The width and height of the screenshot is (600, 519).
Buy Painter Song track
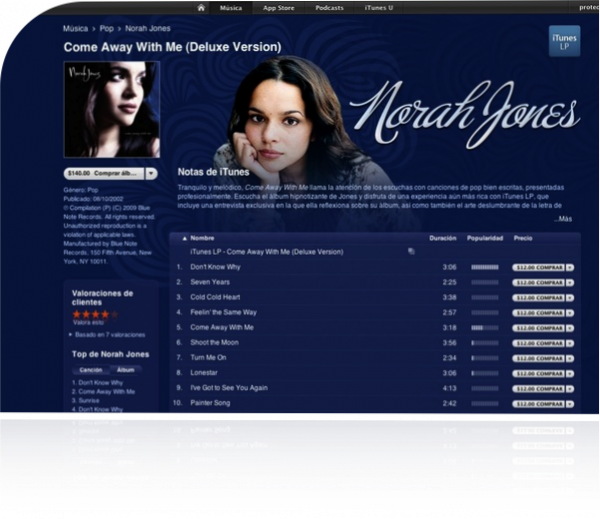[538, 404]
